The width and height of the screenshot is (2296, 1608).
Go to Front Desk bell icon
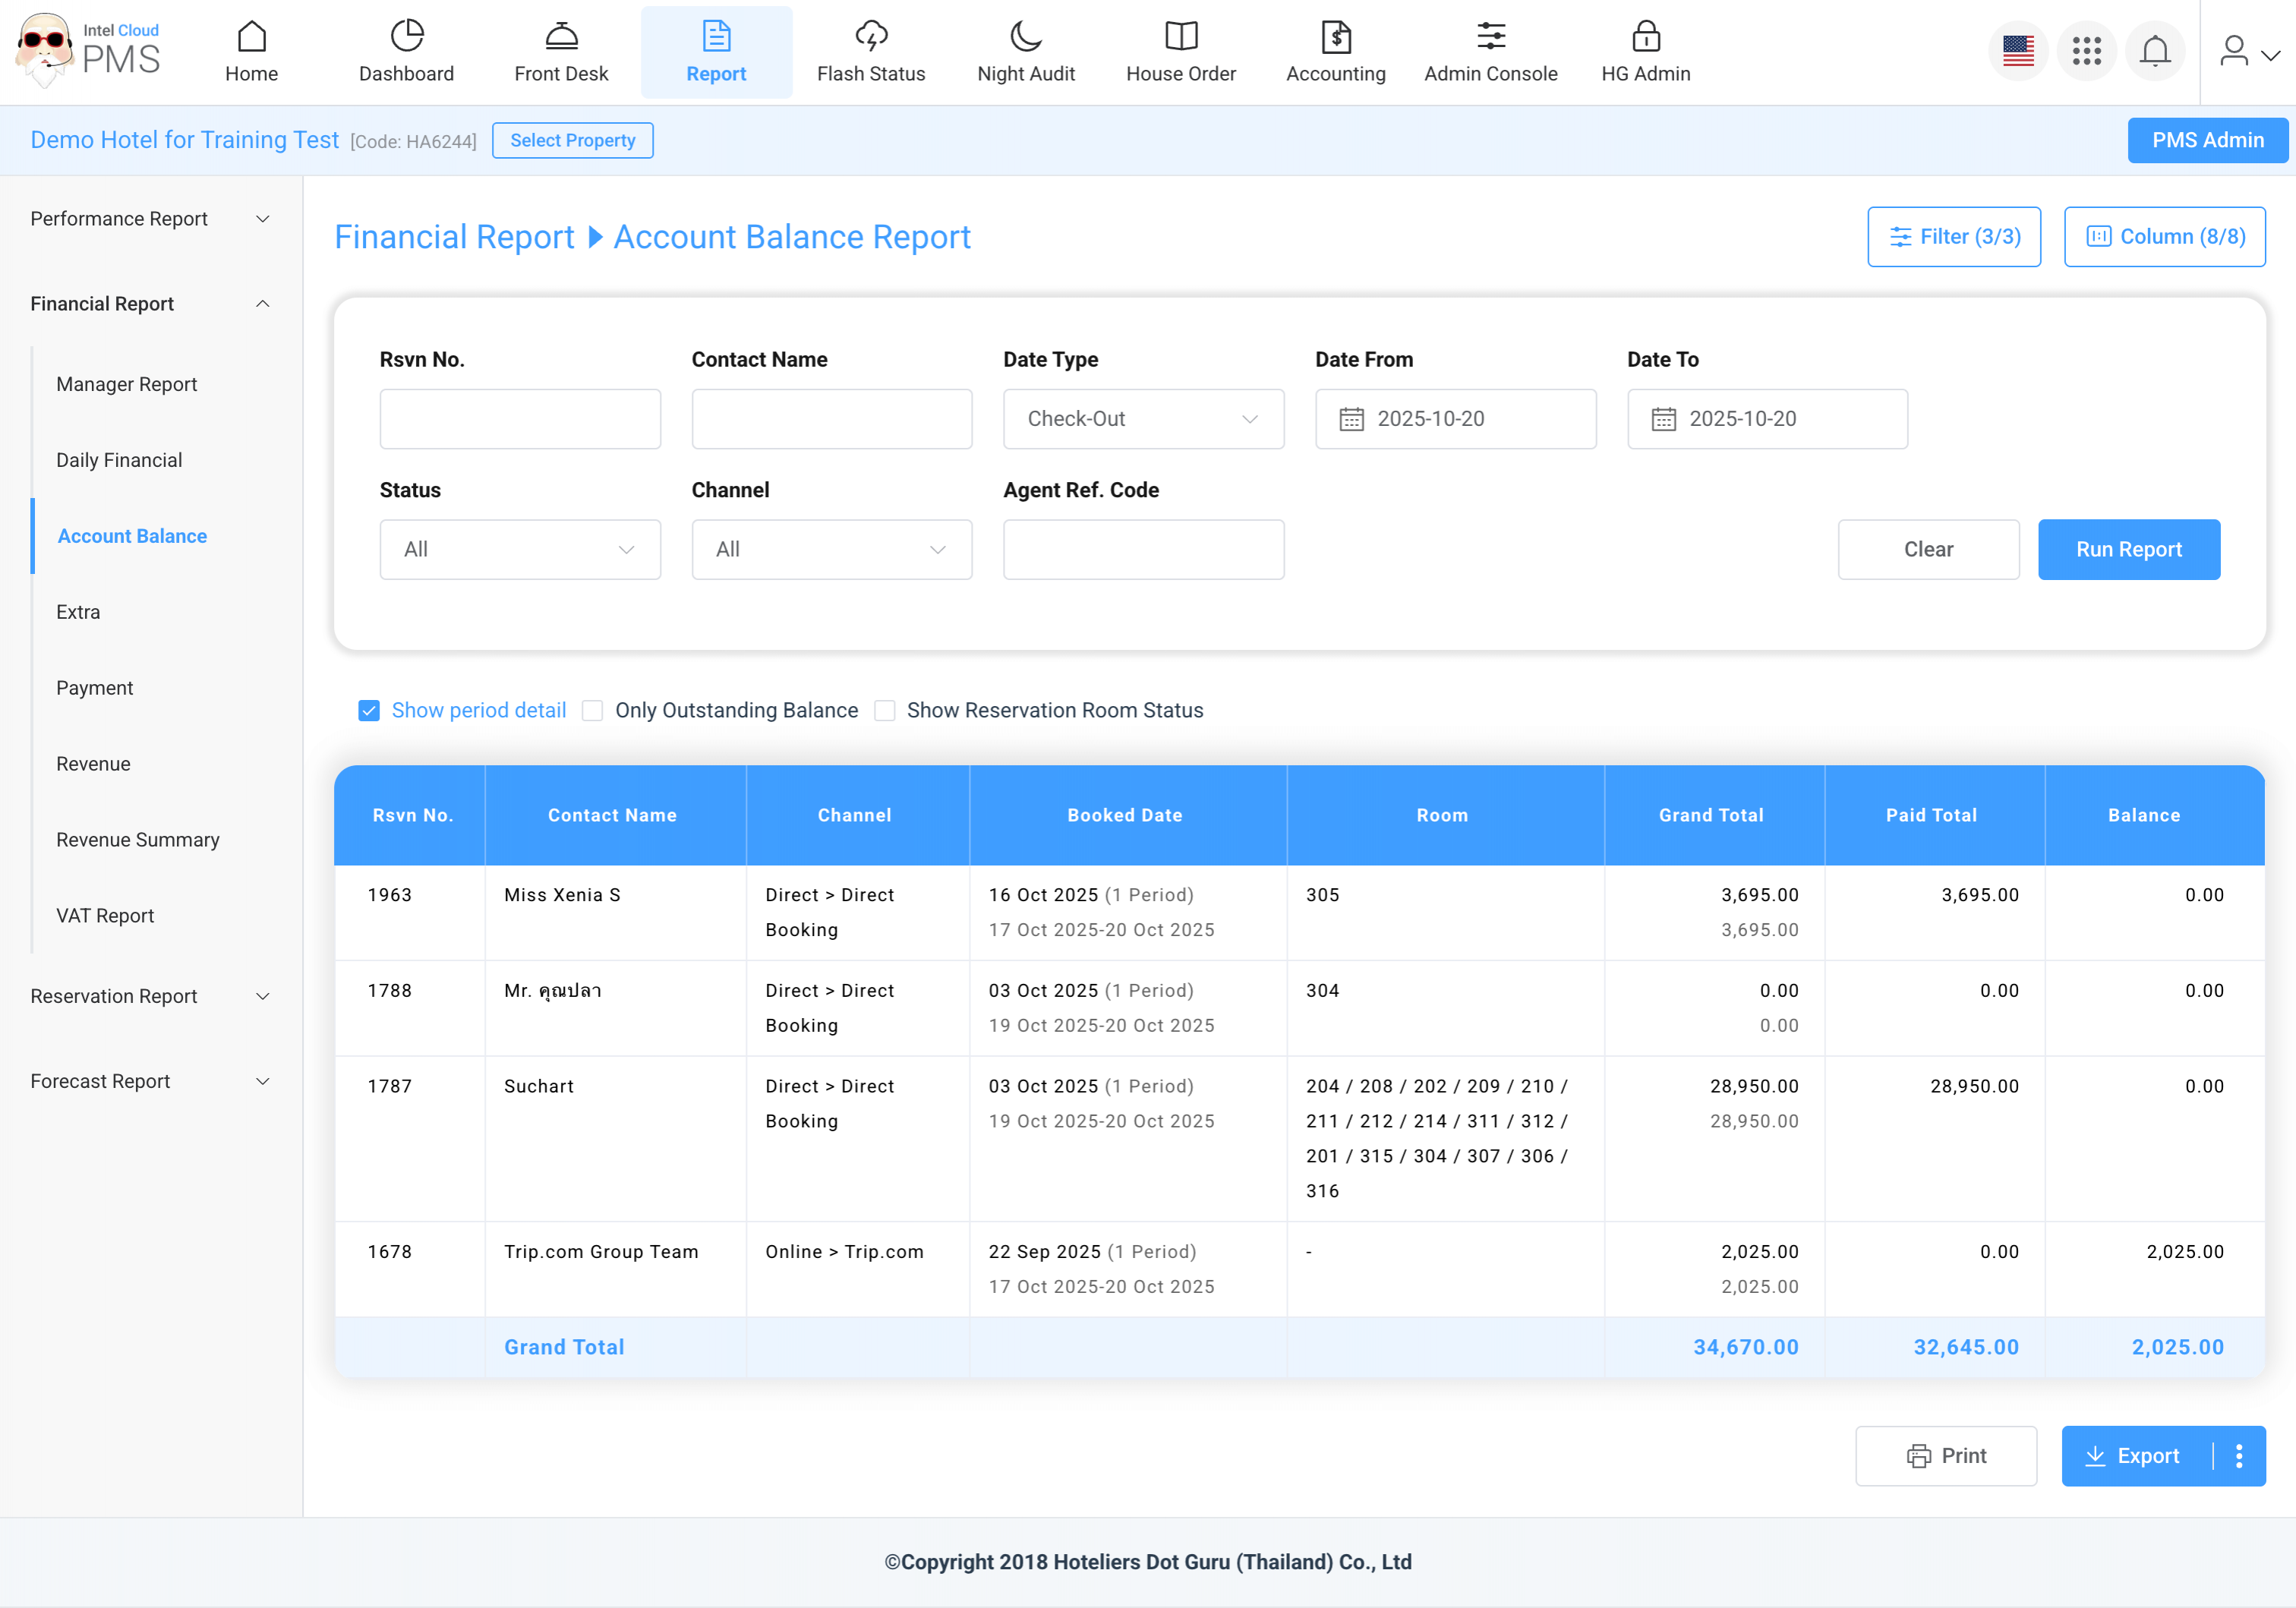(561, 37)
